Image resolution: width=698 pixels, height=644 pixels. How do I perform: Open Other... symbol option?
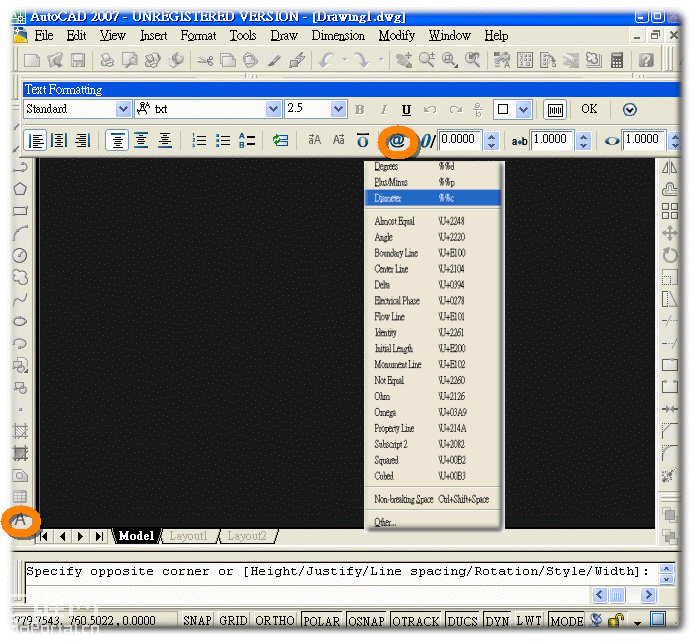433,522
